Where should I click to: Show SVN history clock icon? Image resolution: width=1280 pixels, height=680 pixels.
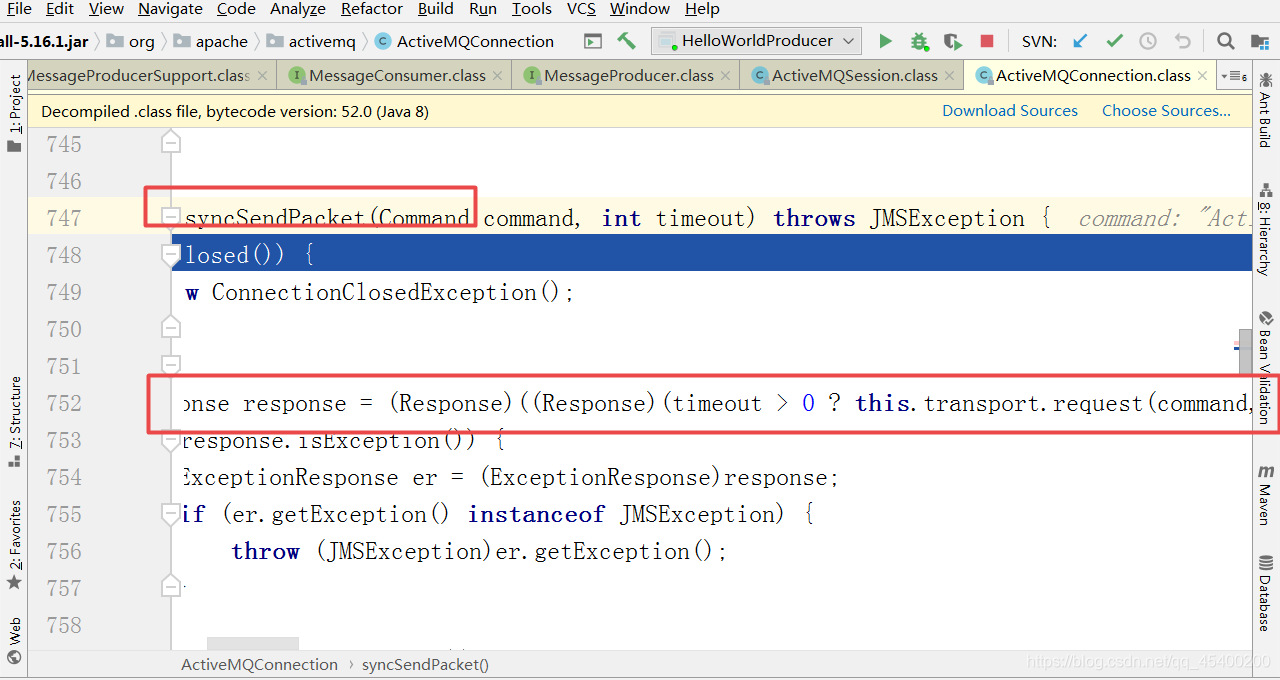[x=1148, y=41]
